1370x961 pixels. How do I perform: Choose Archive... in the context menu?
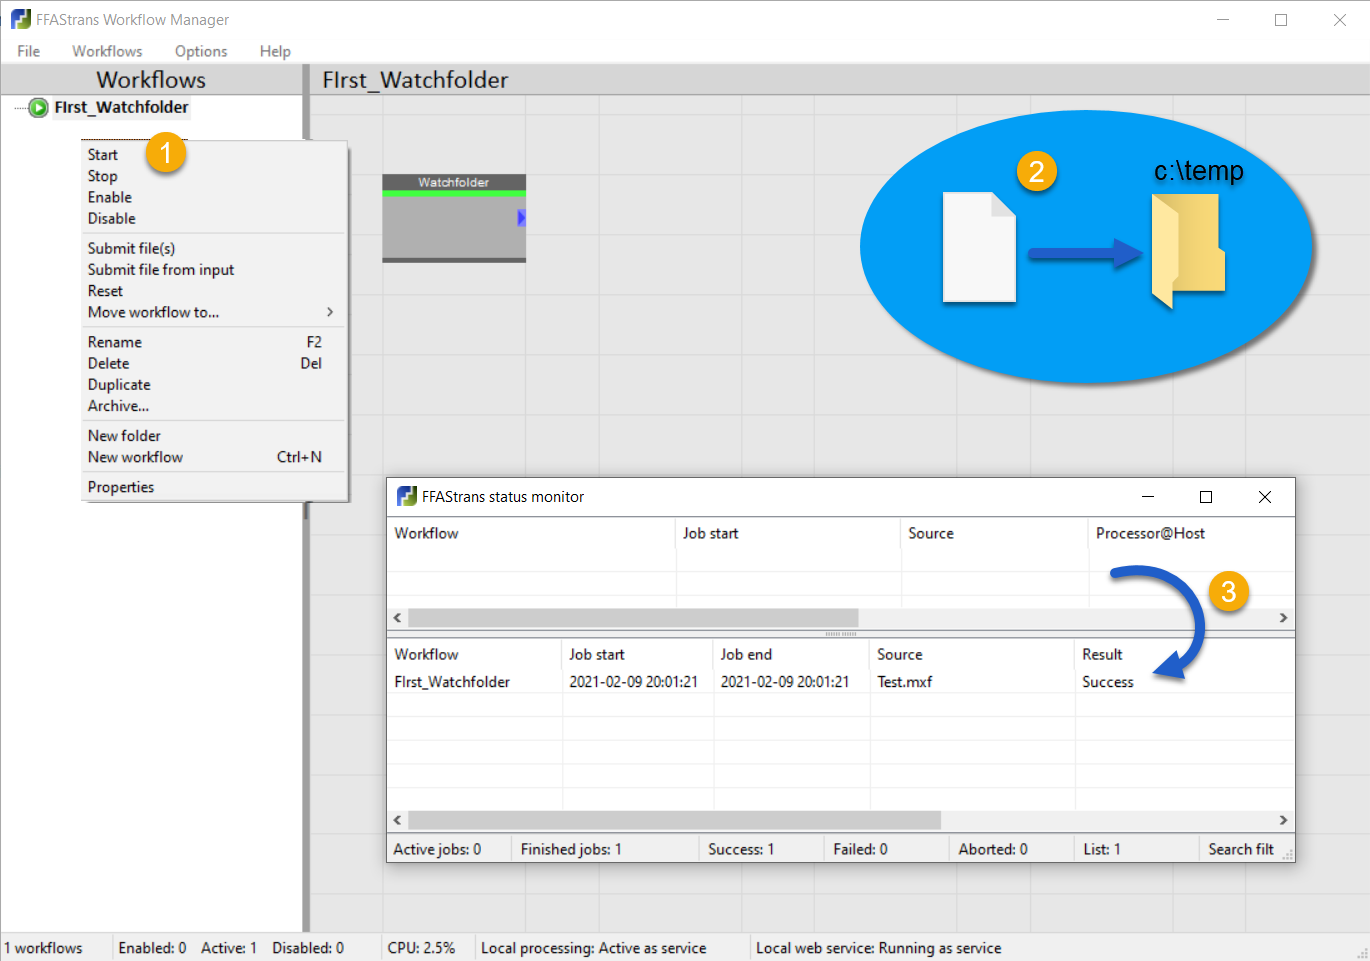click(215, 406)
